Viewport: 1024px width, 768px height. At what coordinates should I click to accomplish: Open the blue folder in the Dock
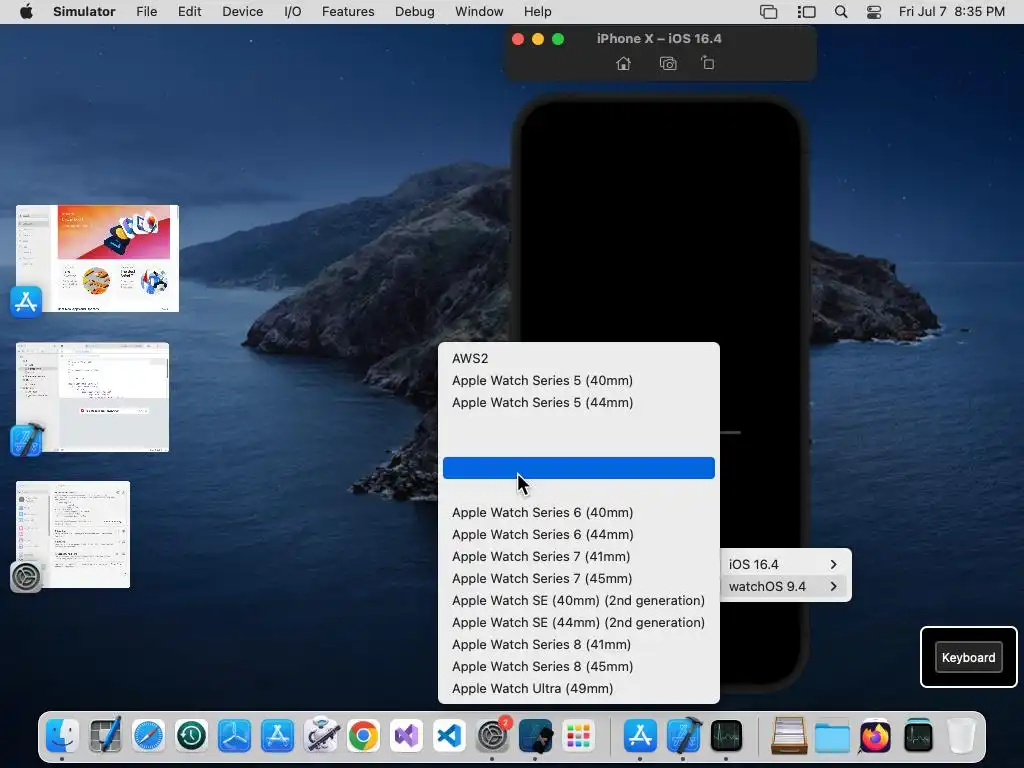tap(832, 735)
